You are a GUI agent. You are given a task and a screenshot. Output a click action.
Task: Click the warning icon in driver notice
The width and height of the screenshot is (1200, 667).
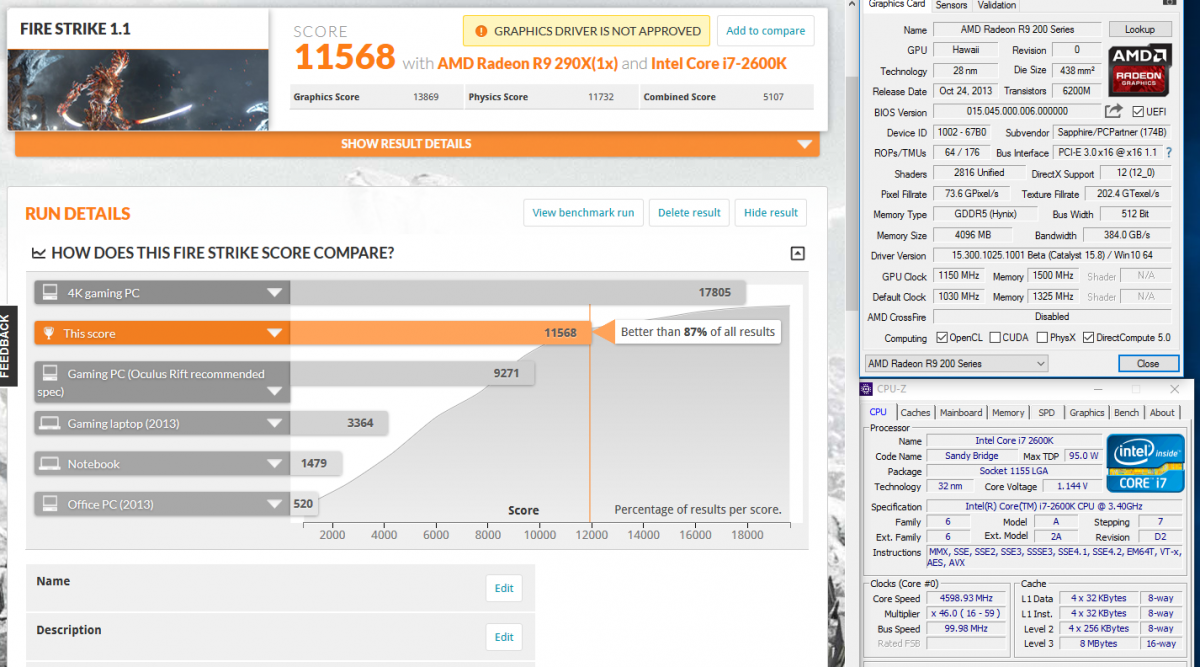coord(481,31)
